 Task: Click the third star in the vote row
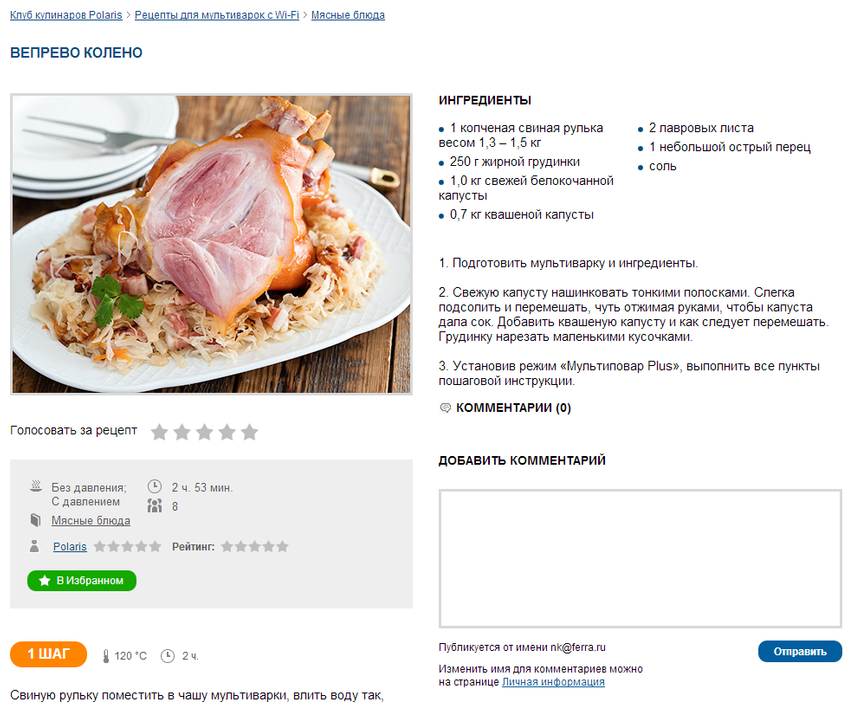point(205,432)
